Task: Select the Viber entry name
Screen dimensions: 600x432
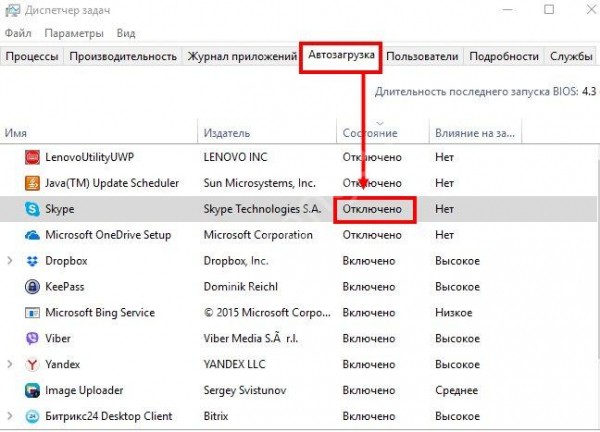Action: 58,339
